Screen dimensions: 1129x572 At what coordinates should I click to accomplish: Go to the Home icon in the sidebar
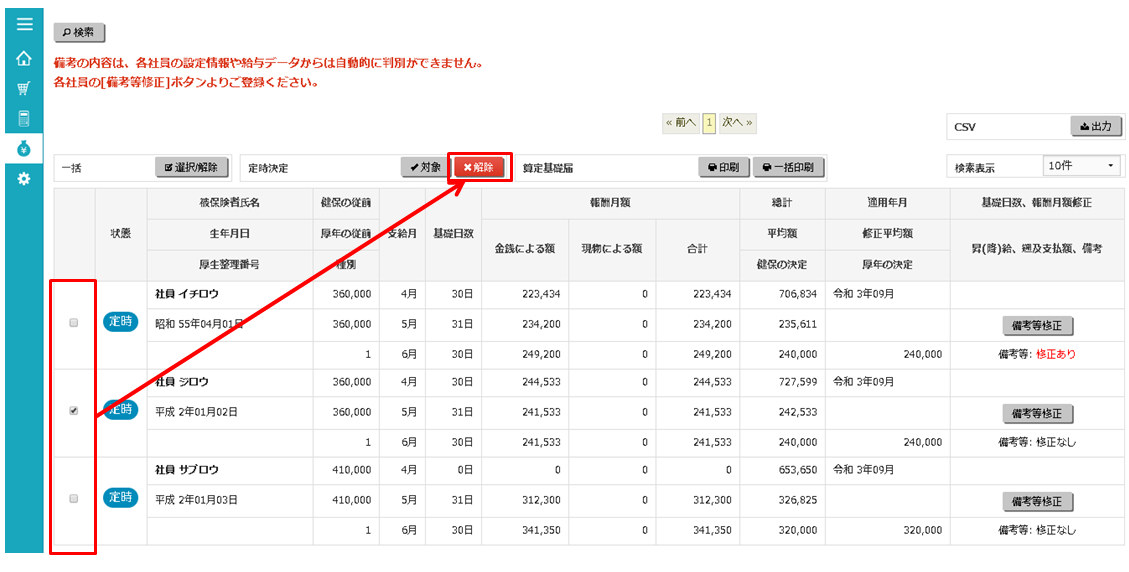click(x=24, y=58)
